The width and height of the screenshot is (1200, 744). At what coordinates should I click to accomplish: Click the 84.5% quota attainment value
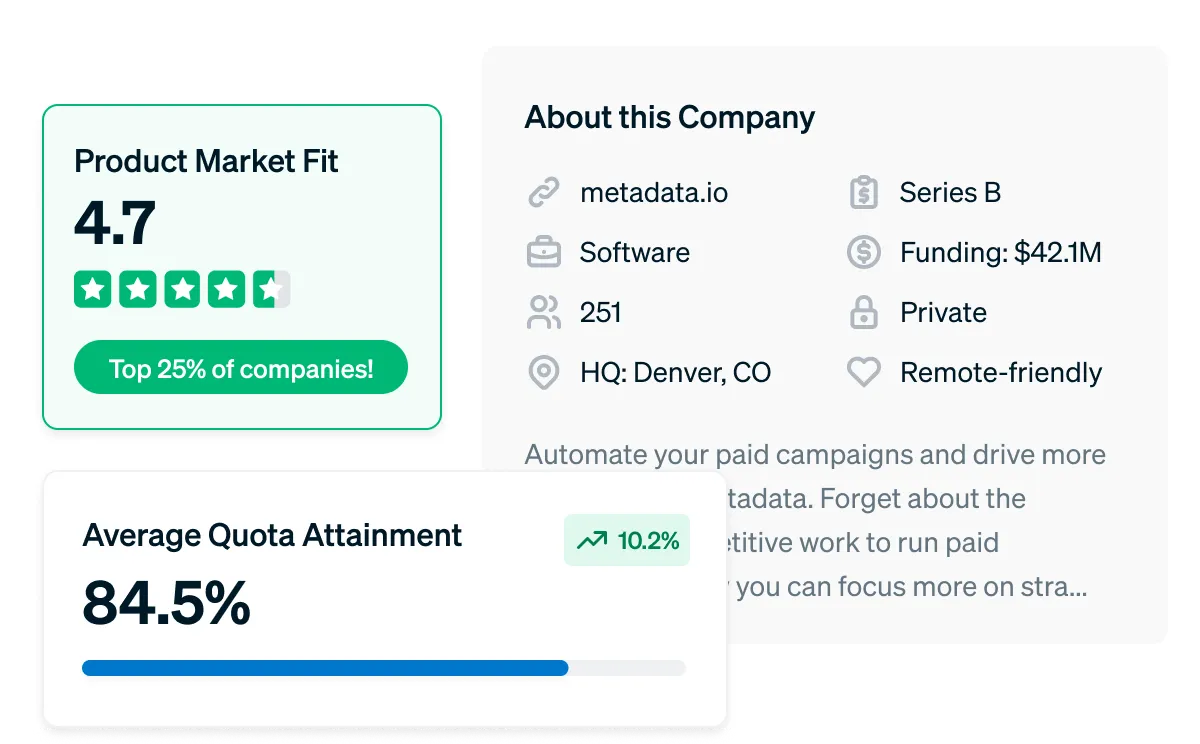click(166, 604)
